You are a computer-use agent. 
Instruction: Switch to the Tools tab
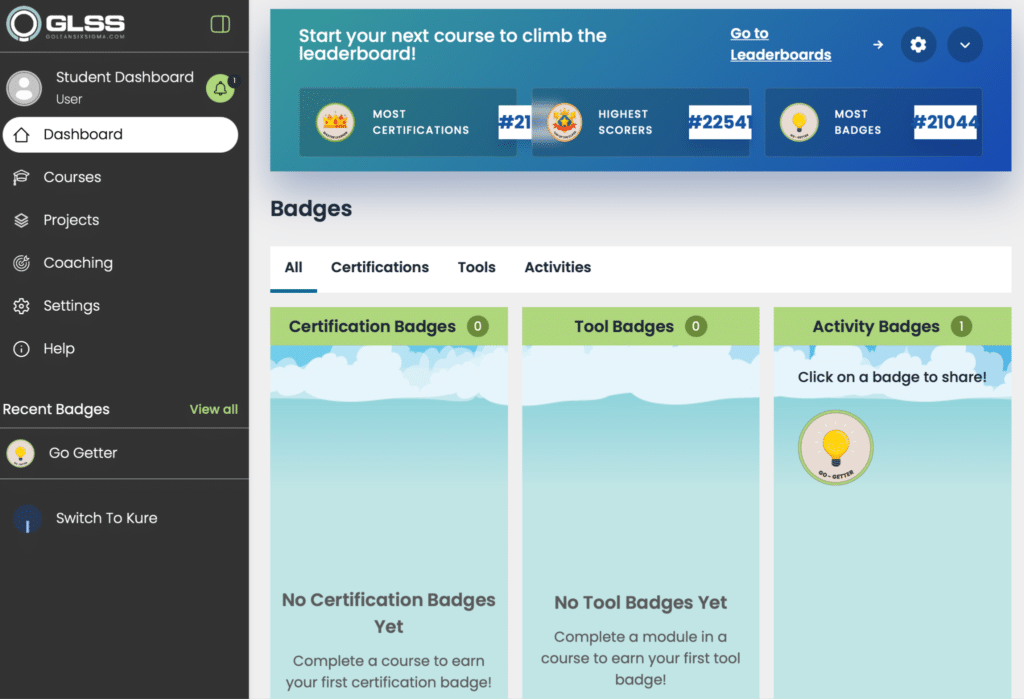(477, 268)
